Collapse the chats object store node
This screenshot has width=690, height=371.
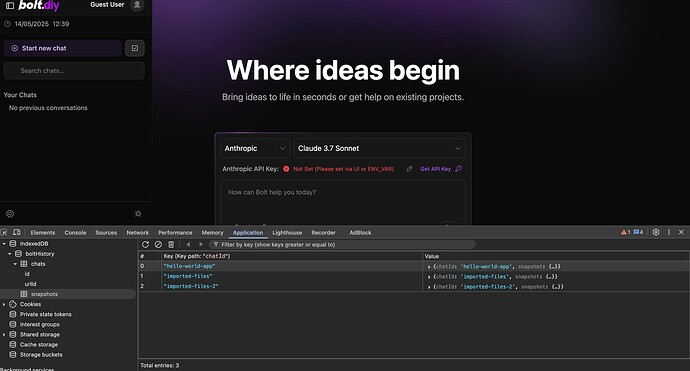pyautogui.click(x=15, y=264)
